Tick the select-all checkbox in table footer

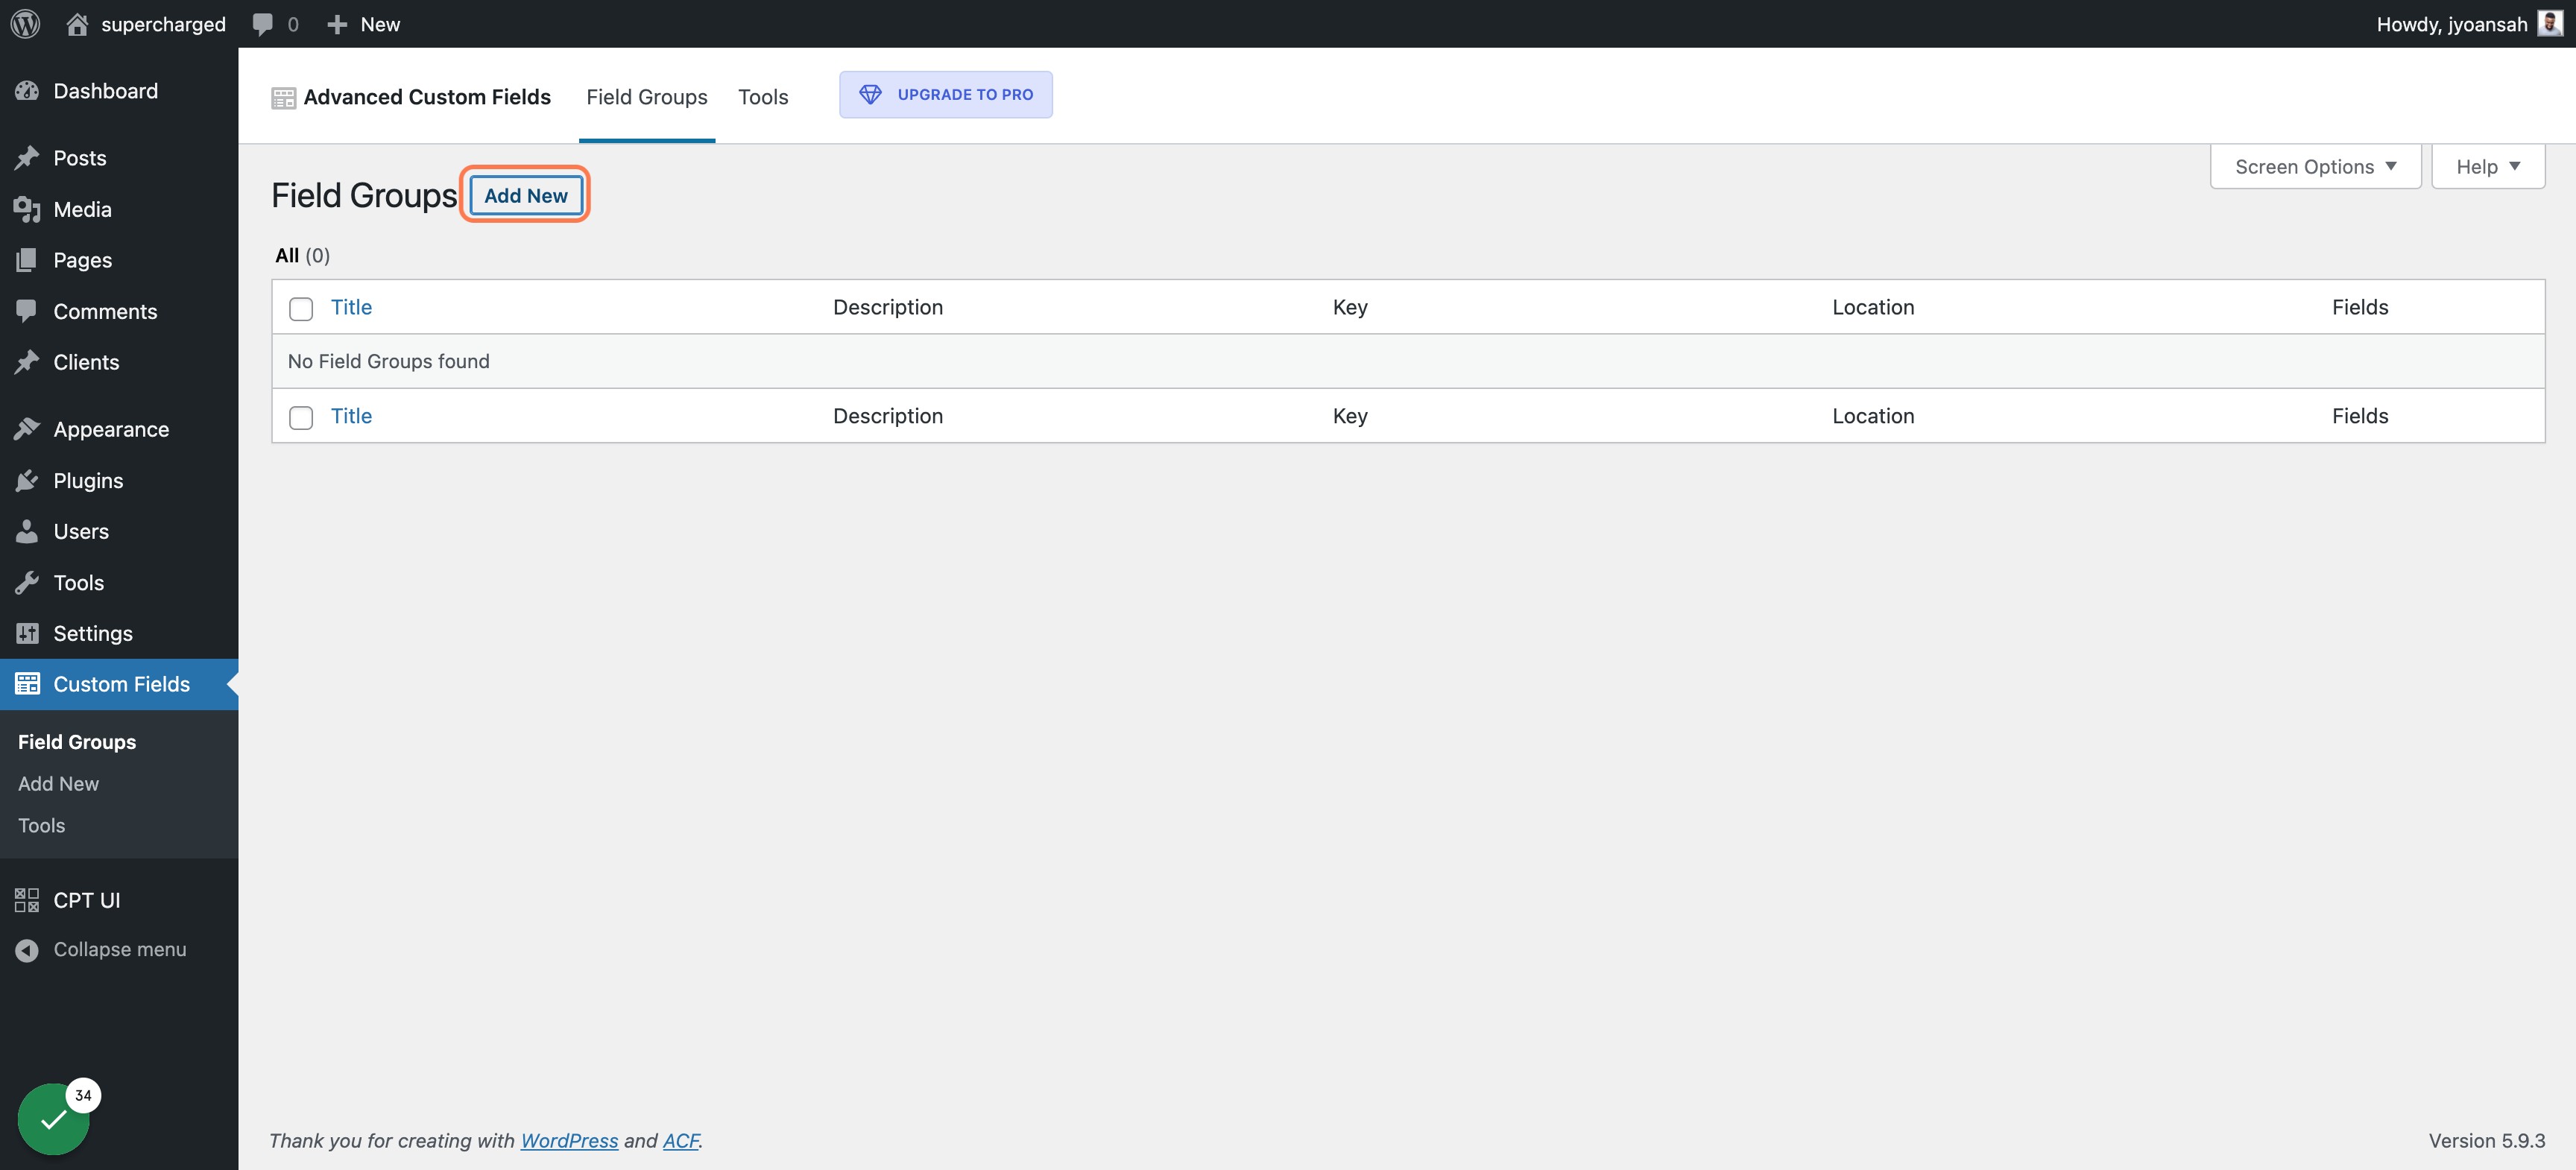[301, 417]
